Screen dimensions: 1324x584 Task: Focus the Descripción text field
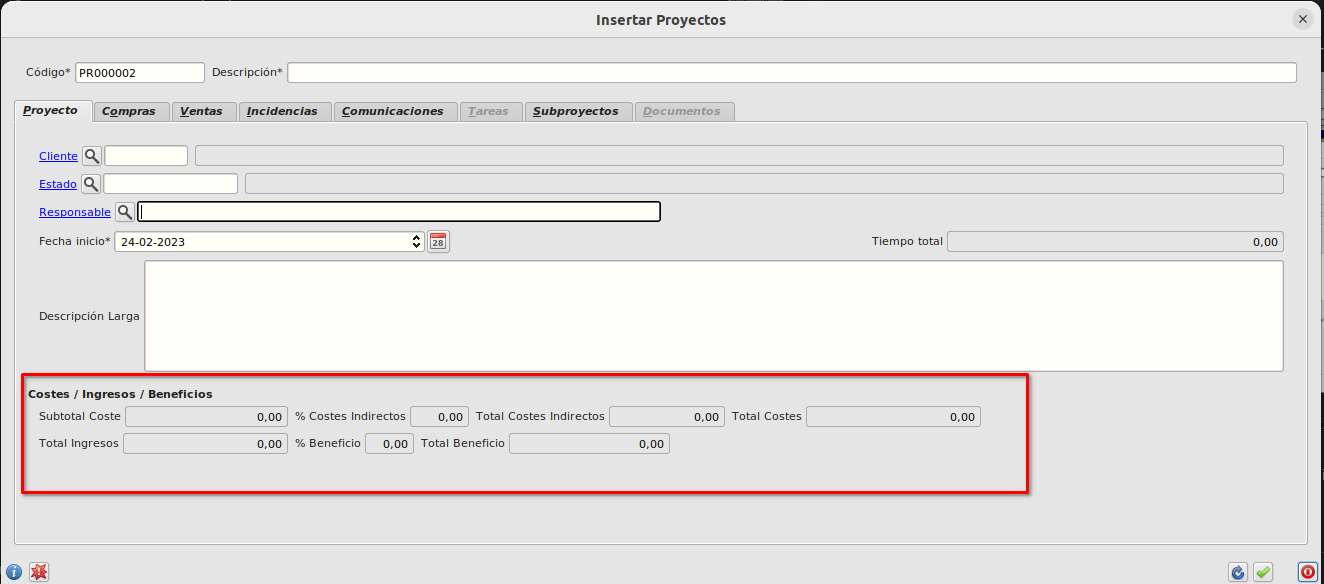(792, 73)
